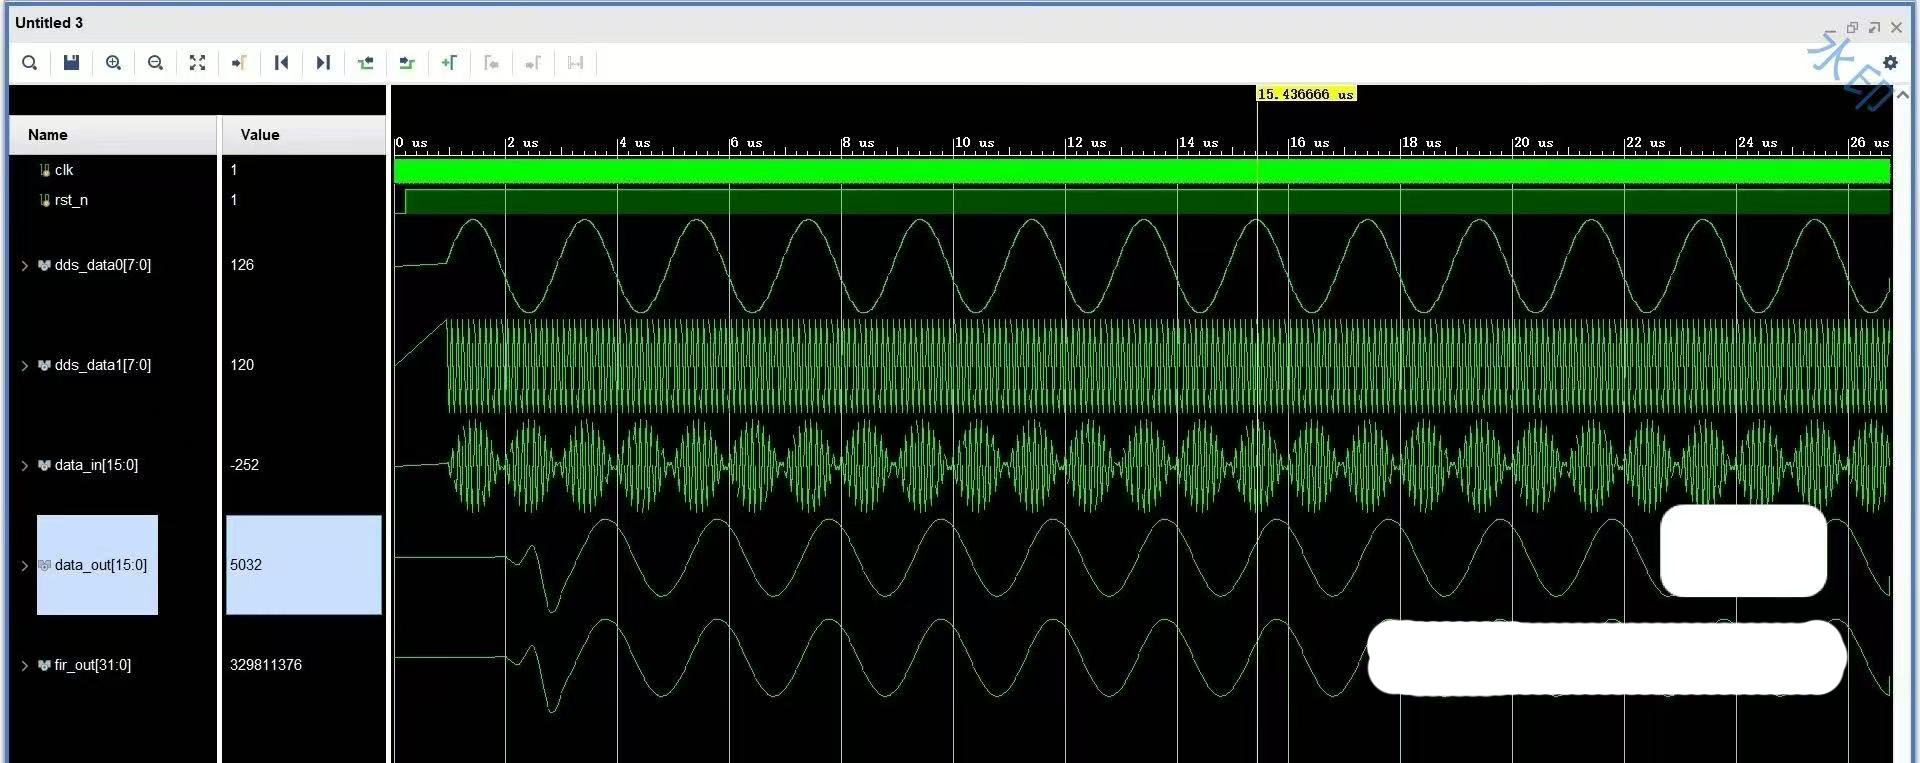Image resolution: width=1920 pixels, height=763 pixels.
Task: Select the dds_data1[7:0] signal name
Action: (103, 365)
